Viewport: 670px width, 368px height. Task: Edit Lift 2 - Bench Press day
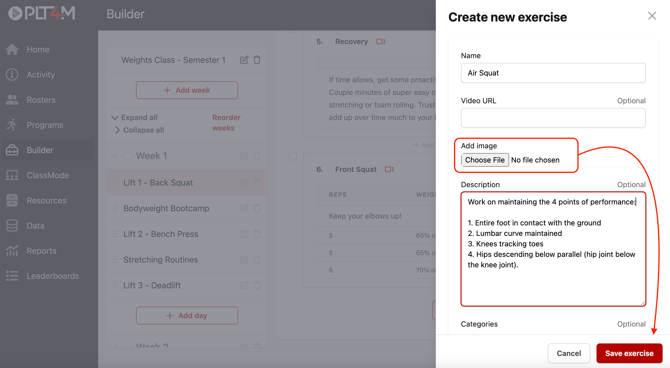244,234
